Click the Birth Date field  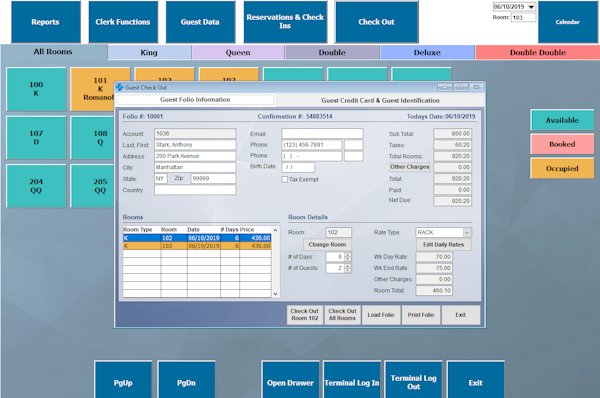[x=298, y=167]
